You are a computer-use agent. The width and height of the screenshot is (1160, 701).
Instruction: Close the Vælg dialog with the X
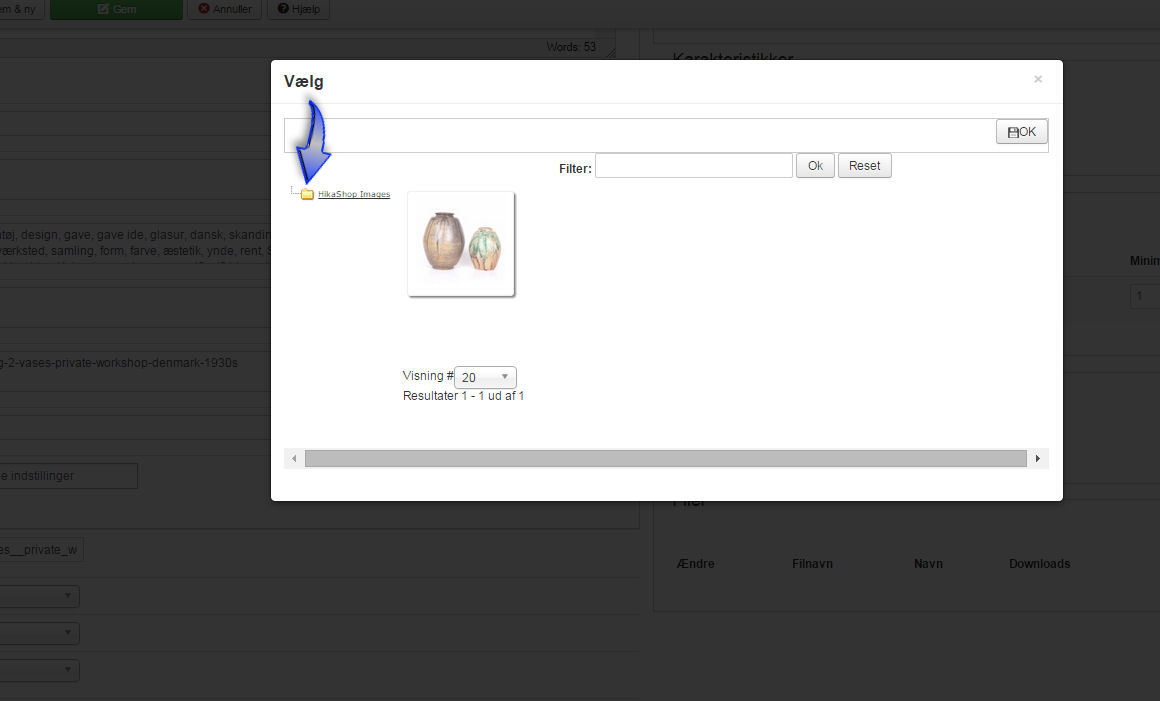tap(1038, 79)
